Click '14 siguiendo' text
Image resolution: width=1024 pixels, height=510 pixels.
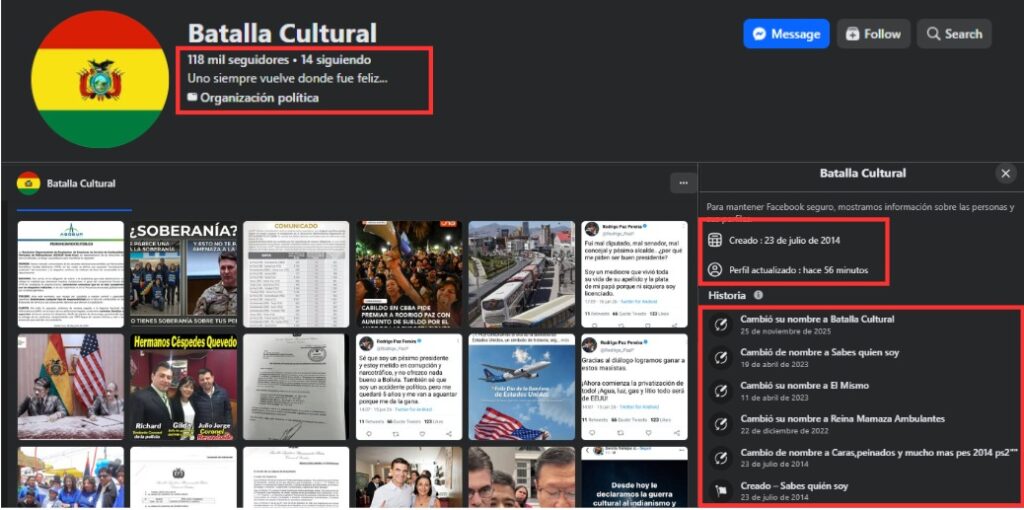tap(336, 60)
